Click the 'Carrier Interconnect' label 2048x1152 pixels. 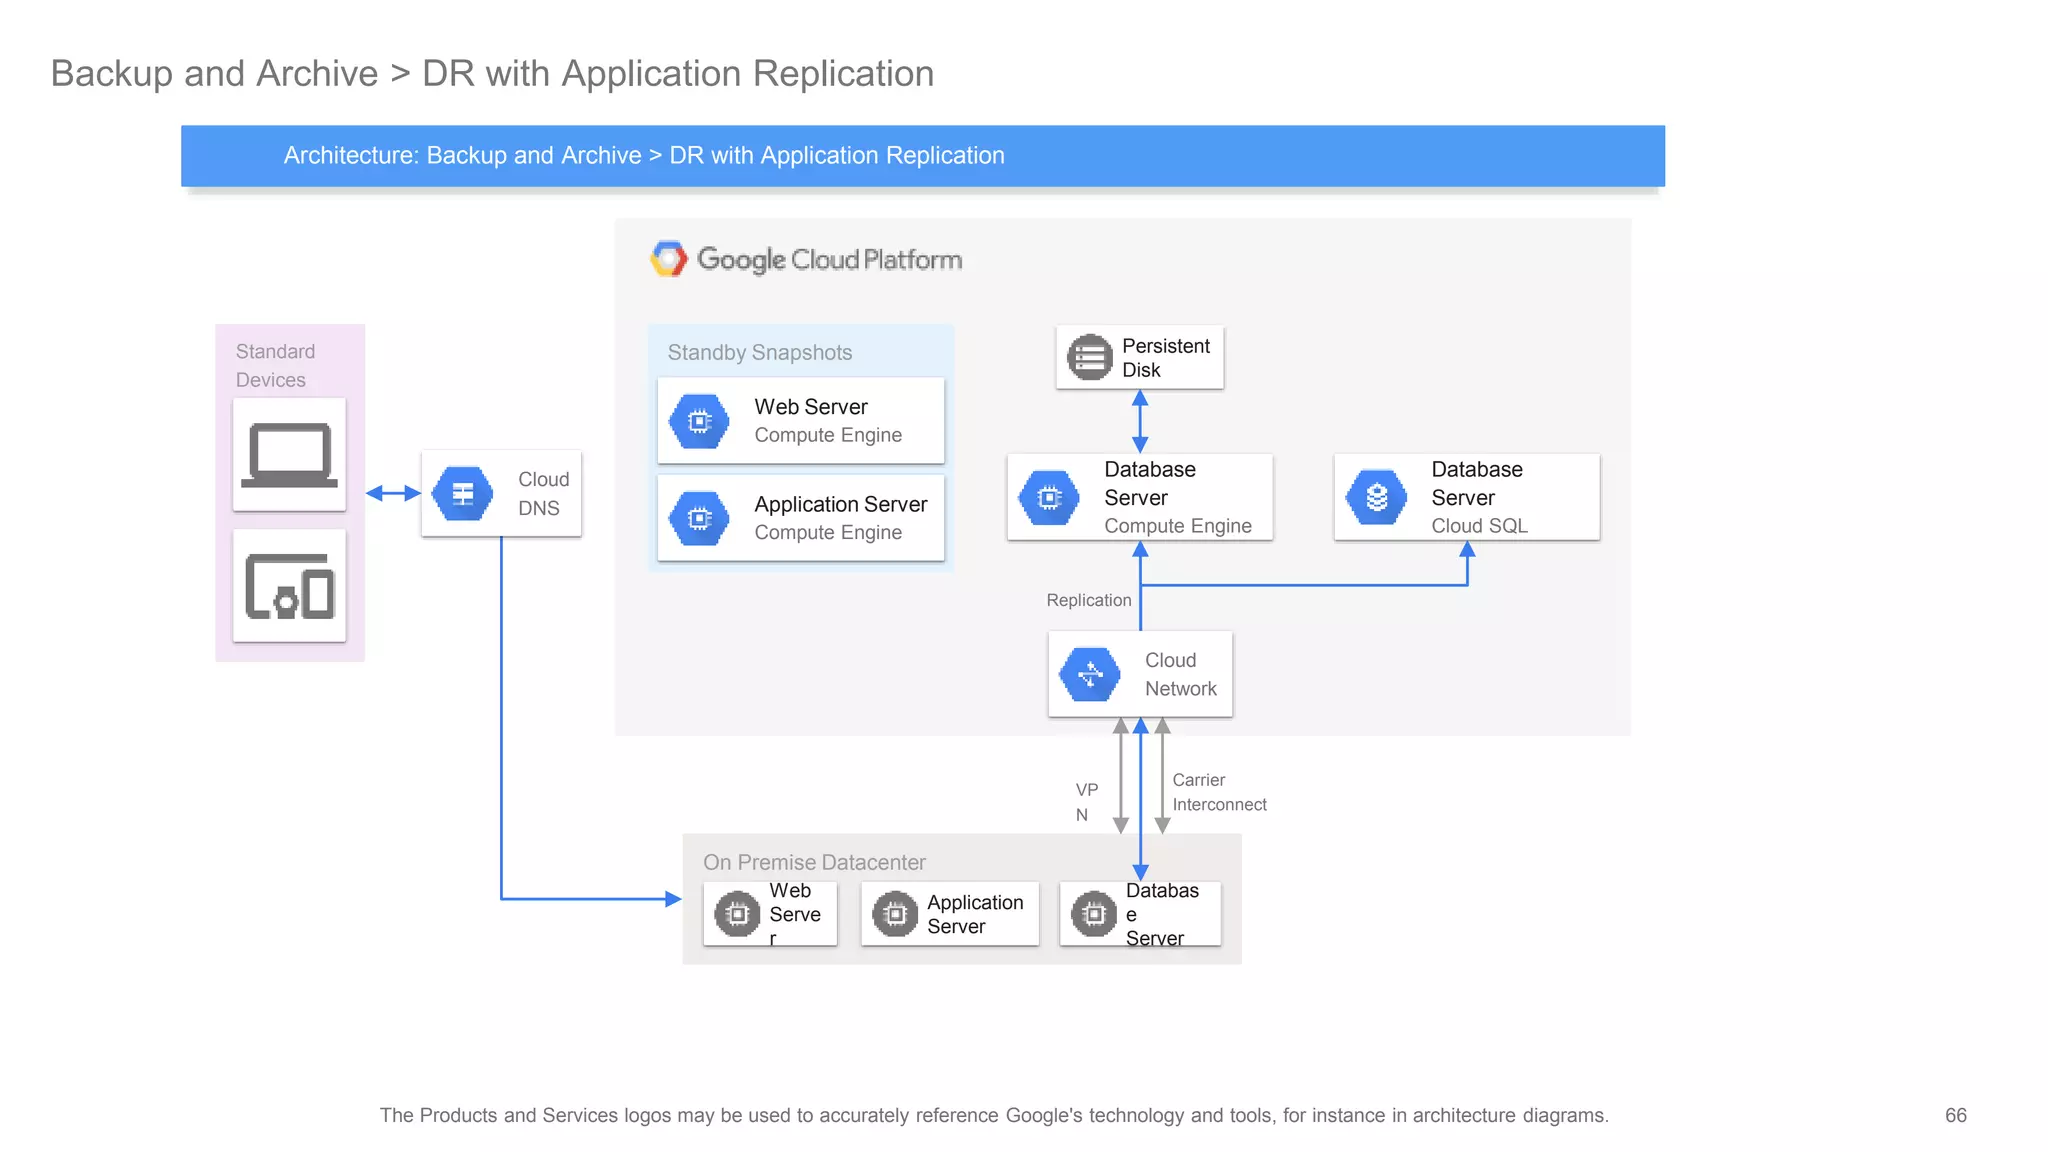tap(1219, 792)
